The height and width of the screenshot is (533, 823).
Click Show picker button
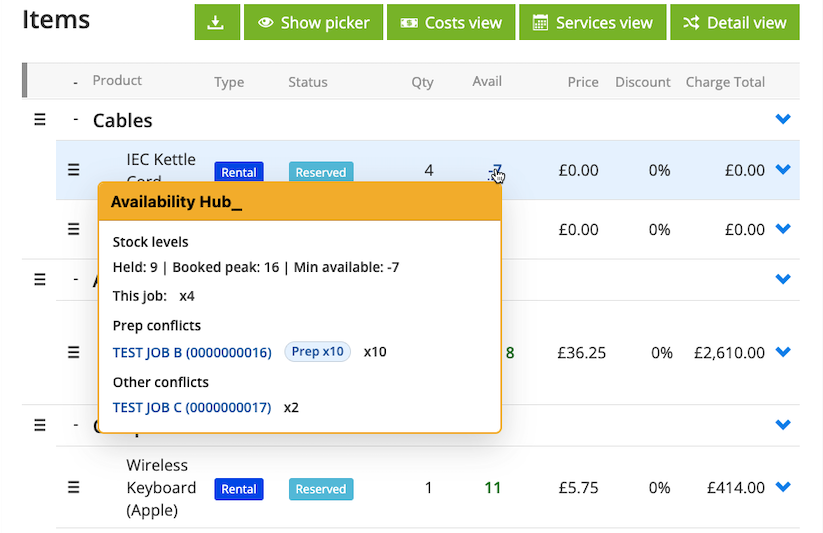(313, 22)
